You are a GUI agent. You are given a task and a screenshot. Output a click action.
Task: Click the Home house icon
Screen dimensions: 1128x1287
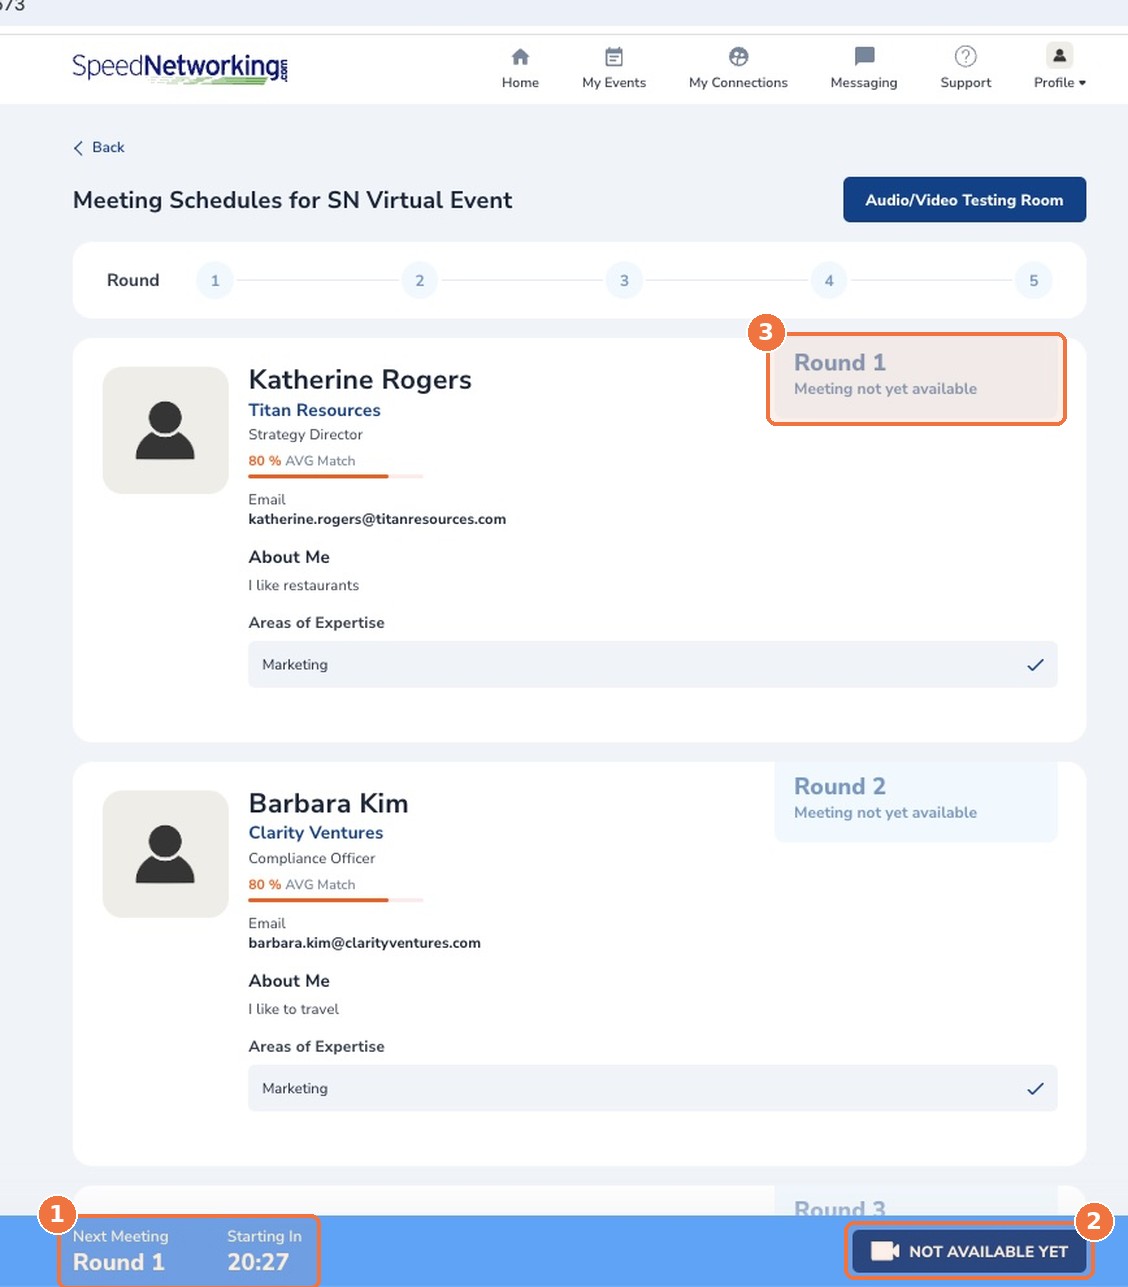coord(520,57)
